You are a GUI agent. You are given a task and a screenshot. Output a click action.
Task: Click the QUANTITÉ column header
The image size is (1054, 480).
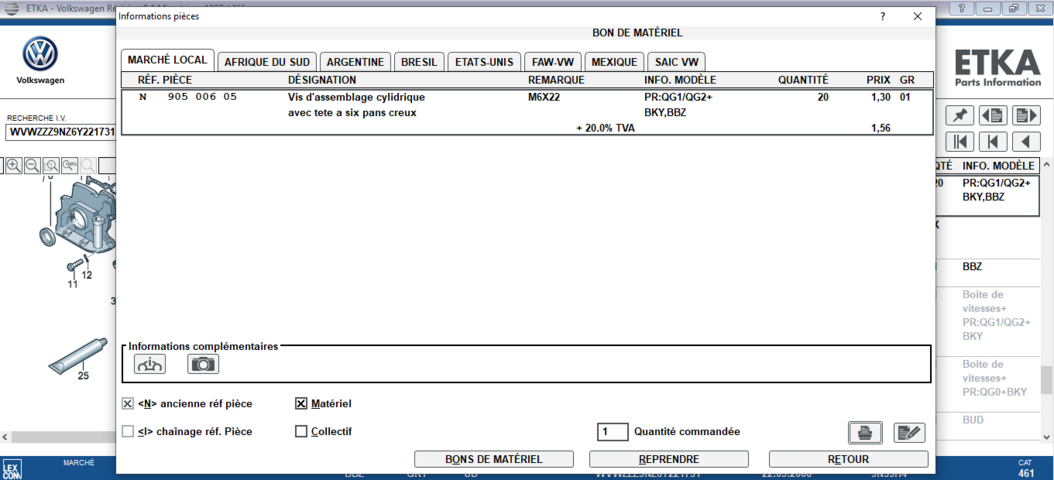coord(803,80)
